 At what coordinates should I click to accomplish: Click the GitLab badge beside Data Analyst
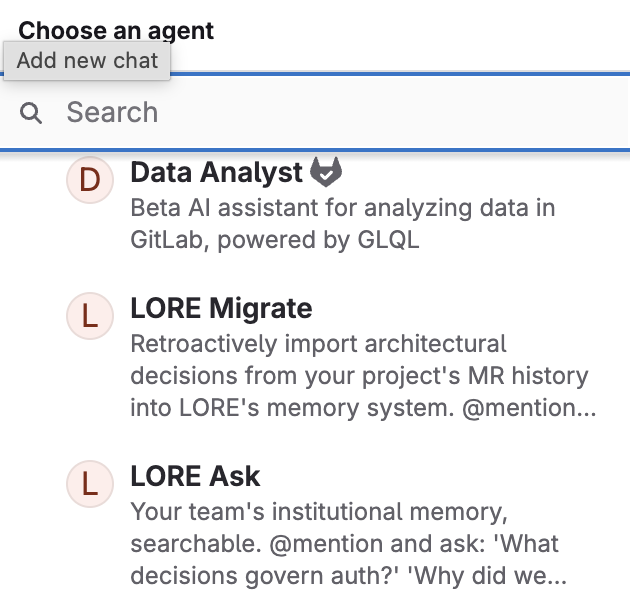click(325, 172)
